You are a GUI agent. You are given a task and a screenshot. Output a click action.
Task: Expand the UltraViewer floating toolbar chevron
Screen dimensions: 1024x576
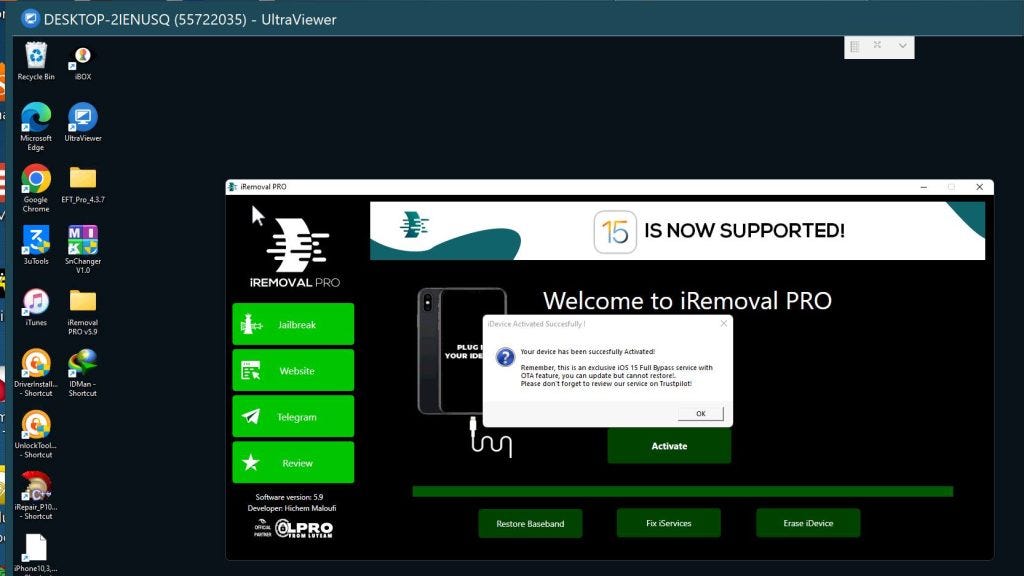(902, 46)
